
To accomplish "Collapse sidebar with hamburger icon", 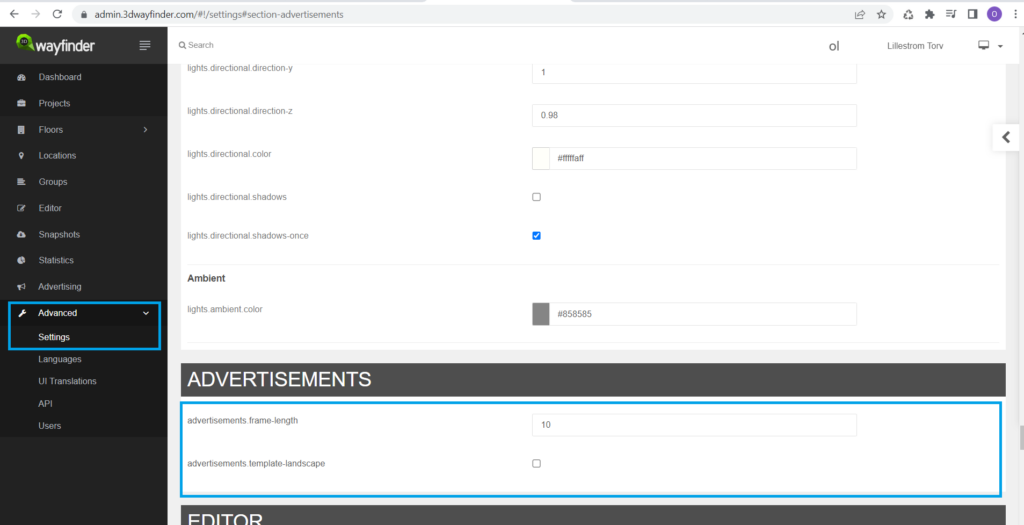I will [145, 45].
